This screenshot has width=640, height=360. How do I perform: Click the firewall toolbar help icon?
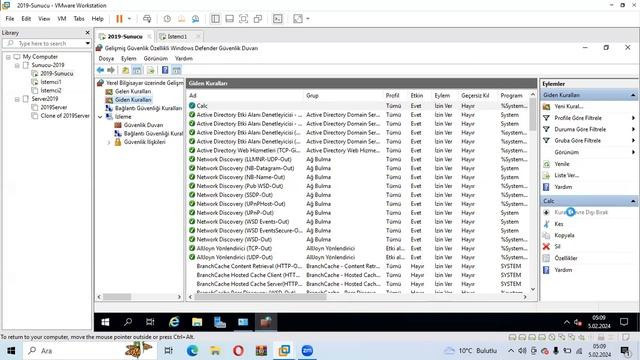(165, 70)
